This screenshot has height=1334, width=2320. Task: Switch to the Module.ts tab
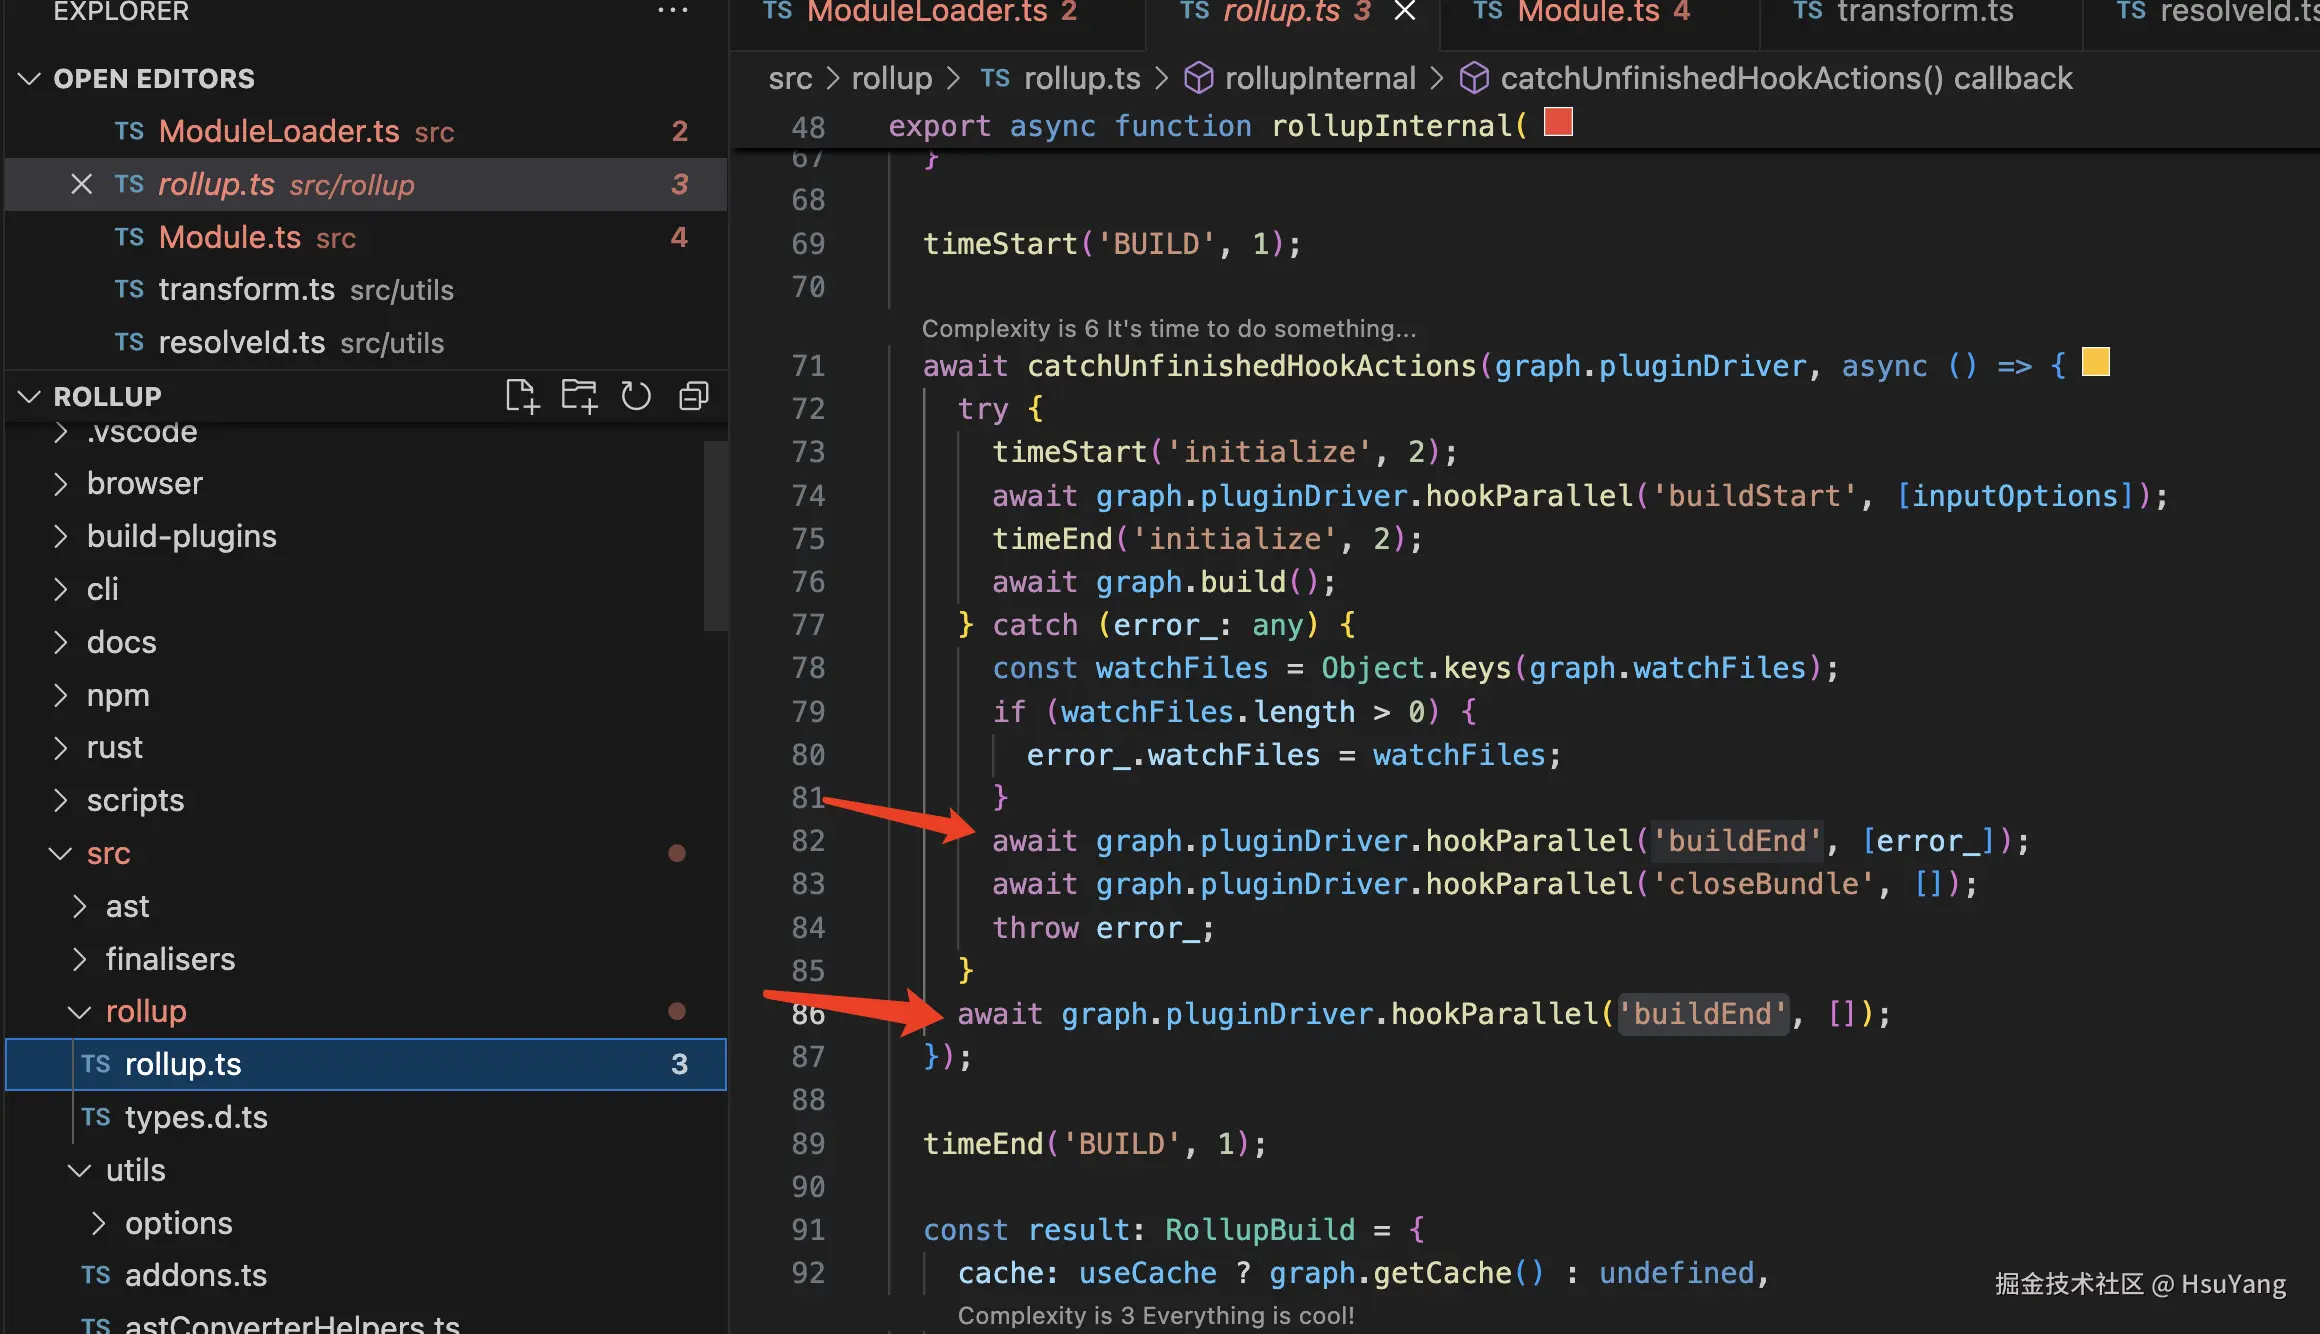(x=1587, y=12)
